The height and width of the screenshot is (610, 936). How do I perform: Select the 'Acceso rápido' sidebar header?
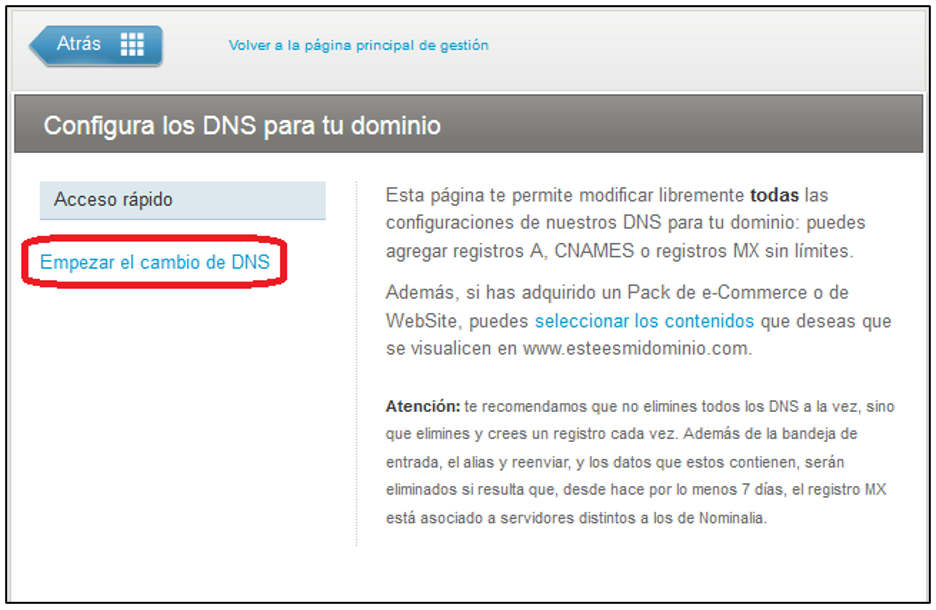(113, 200)
